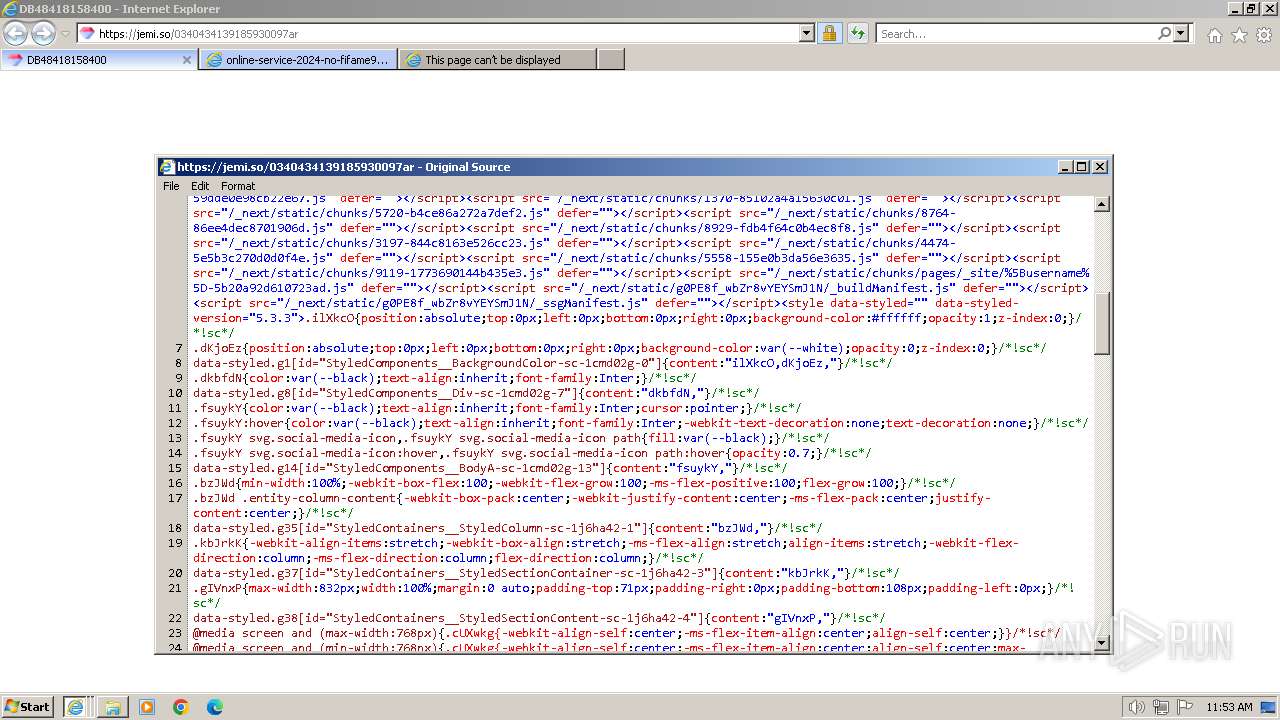Launch Chrome from taskbar
The image size is (1280, 720).
pos(181,707)
